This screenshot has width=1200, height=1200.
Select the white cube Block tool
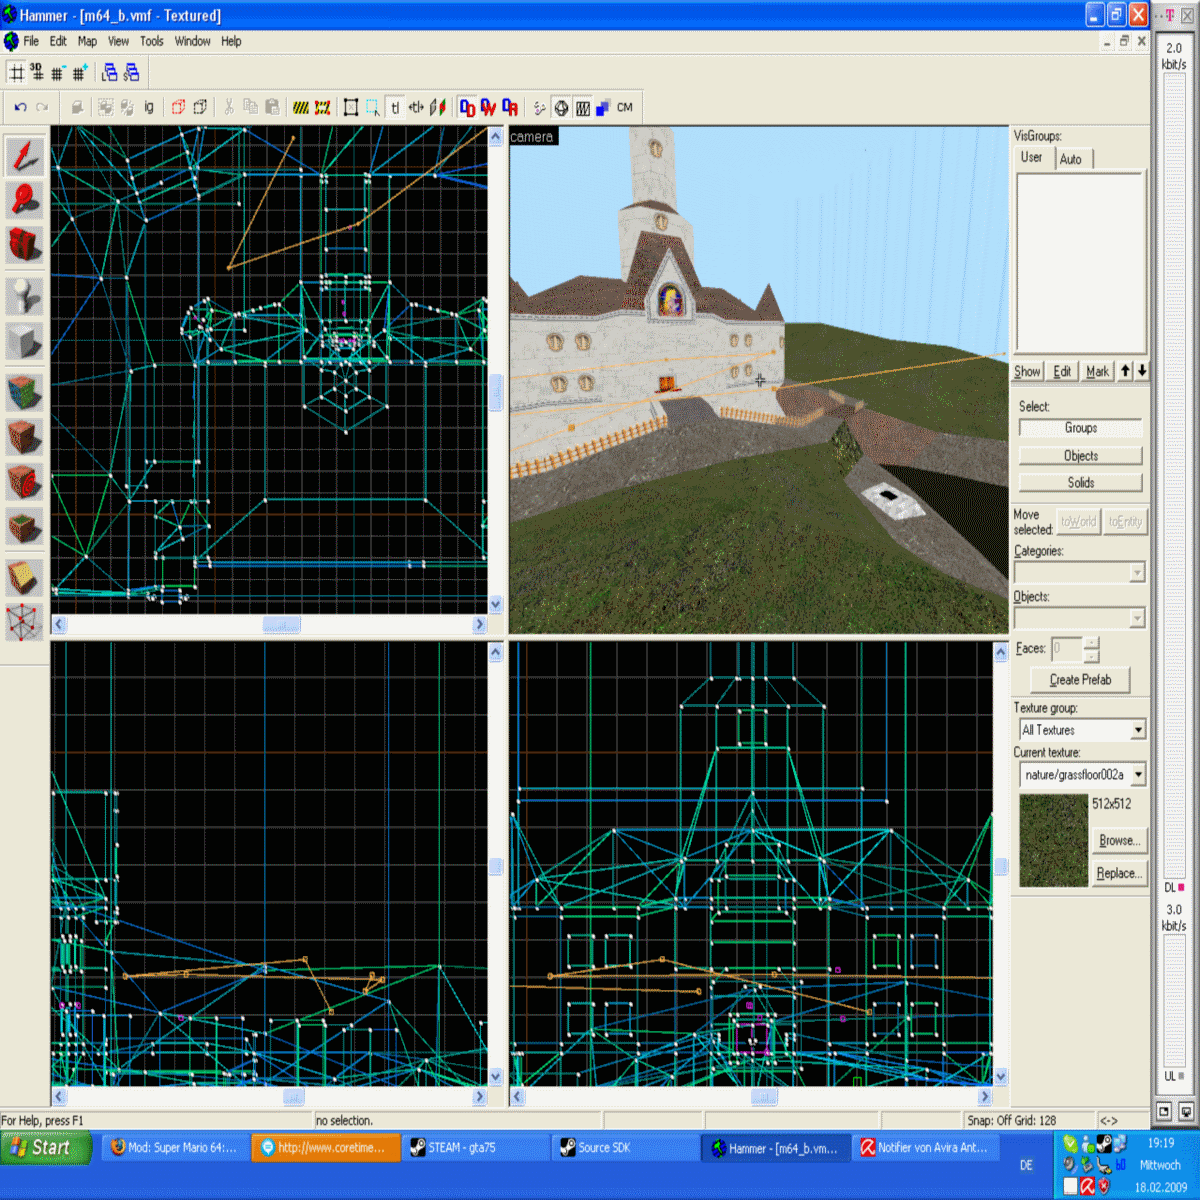click(x=25, y=342)
